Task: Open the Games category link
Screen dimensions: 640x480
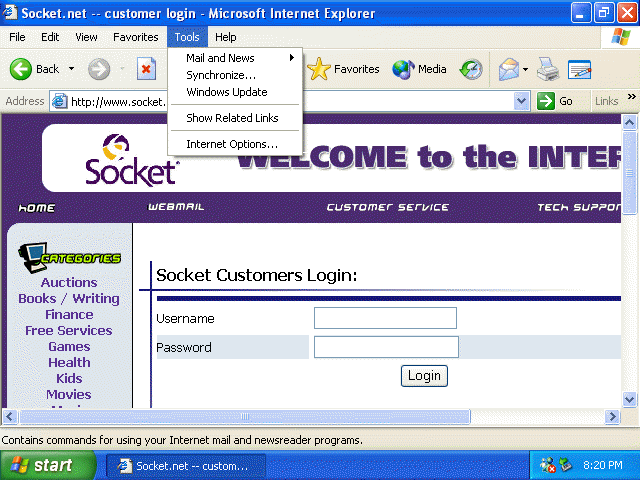Action: [69, 347]
